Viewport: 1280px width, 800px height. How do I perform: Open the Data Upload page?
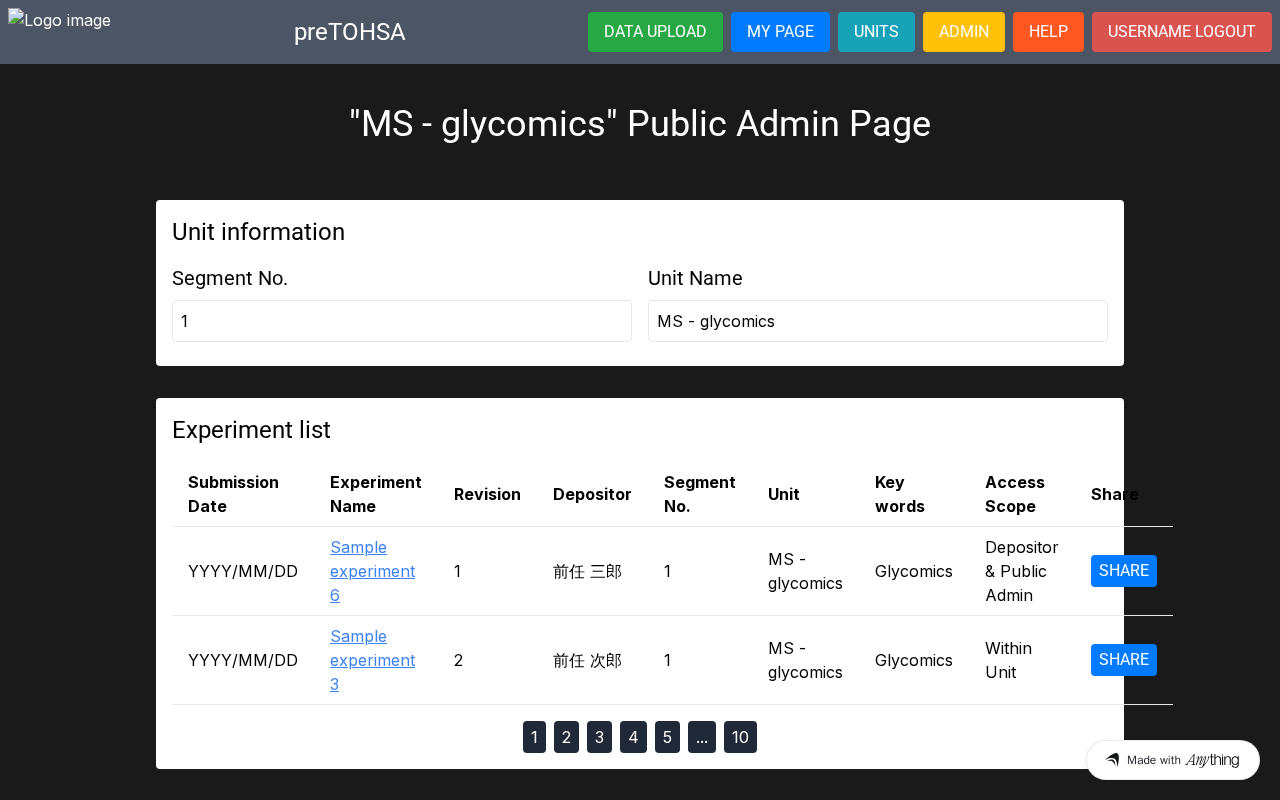(655, 32)
